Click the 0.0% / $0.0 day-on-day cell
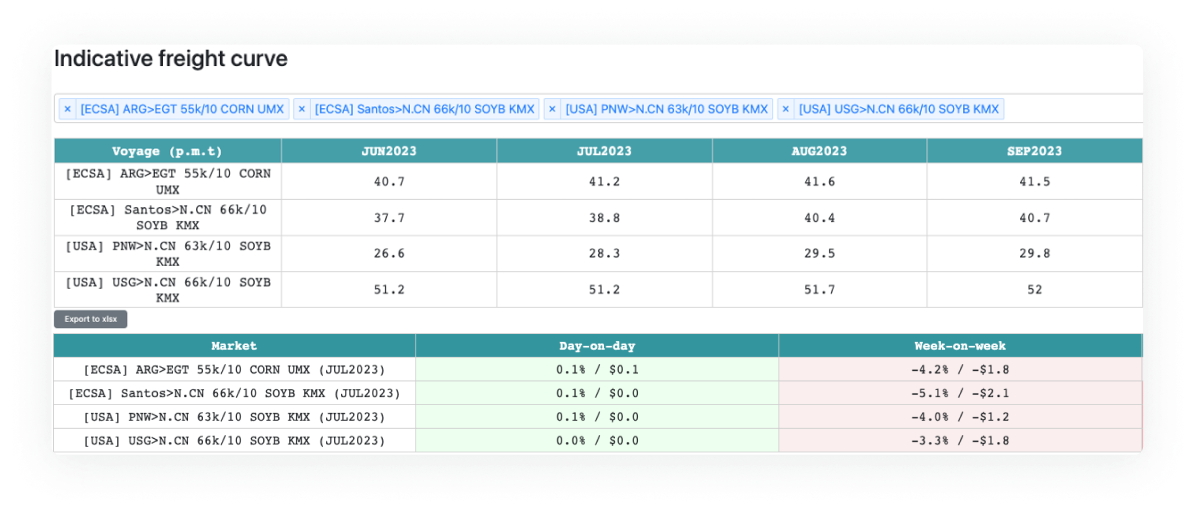 [x=597, y=441]
